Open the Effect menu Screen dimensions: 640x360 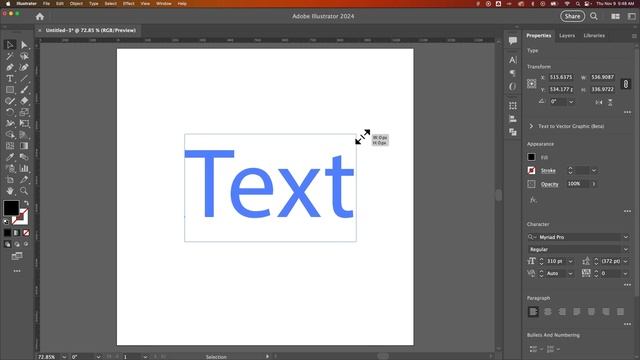(129, 4)
